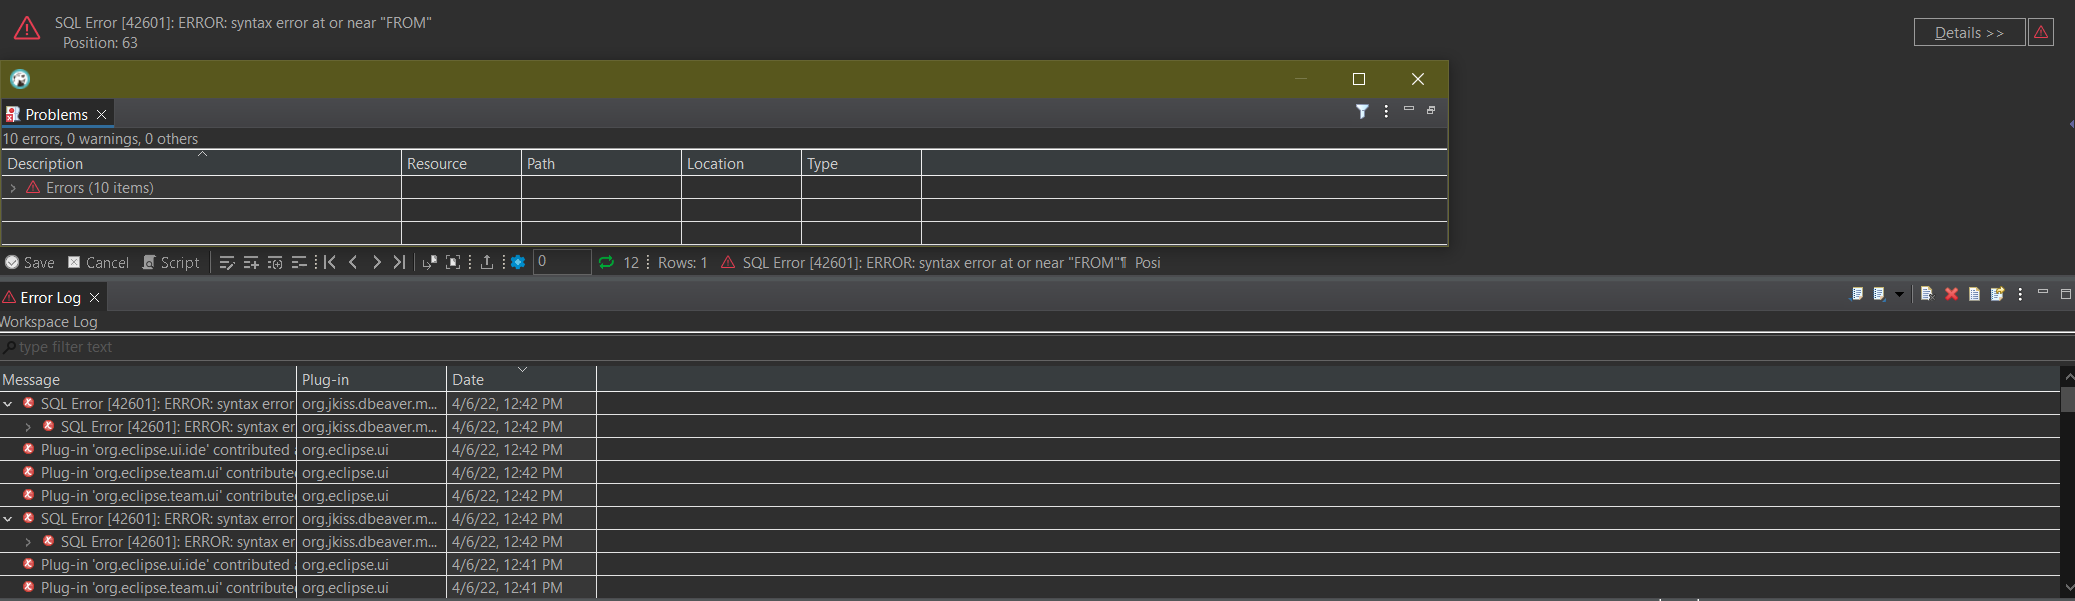Click the edit cell value icon
The height and width of the screenshot is (601, 2075).
pyautogui.click(x=227, y=263)
